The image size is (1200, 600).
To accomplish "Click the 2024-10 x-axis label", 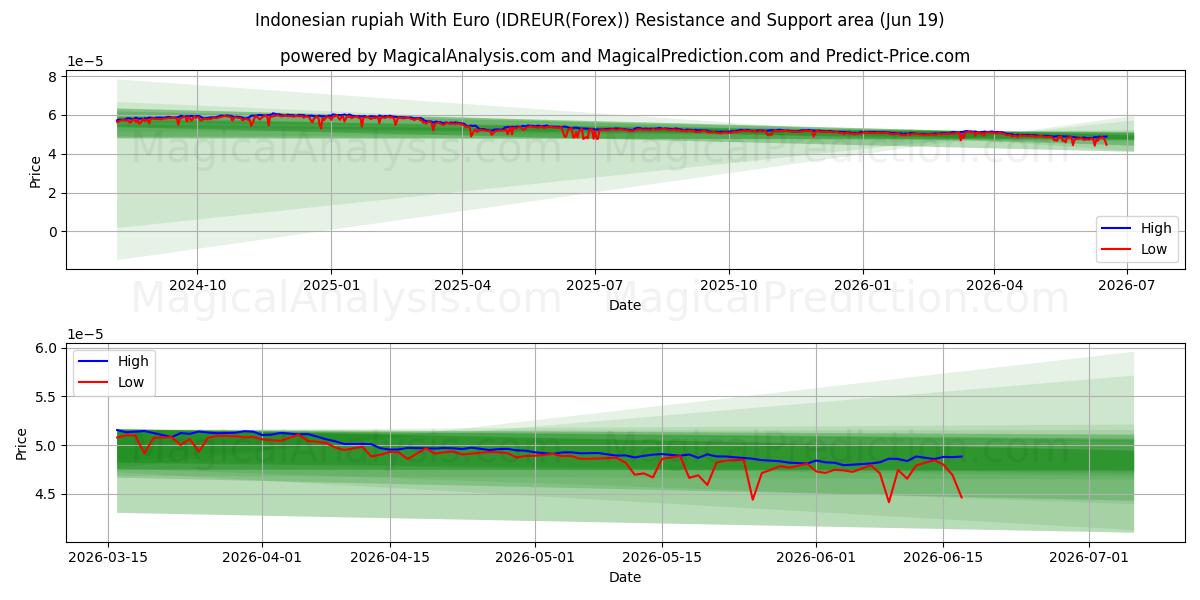I will 197,286.
